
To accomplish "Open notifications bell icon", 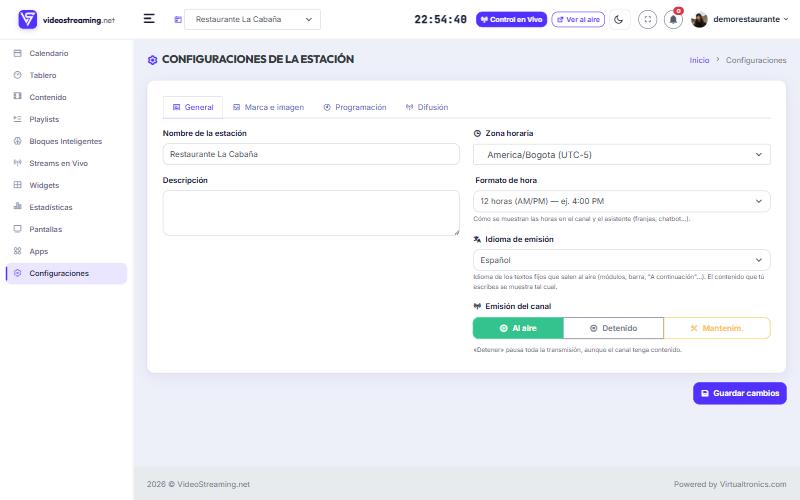I will (x=673, y=19).
